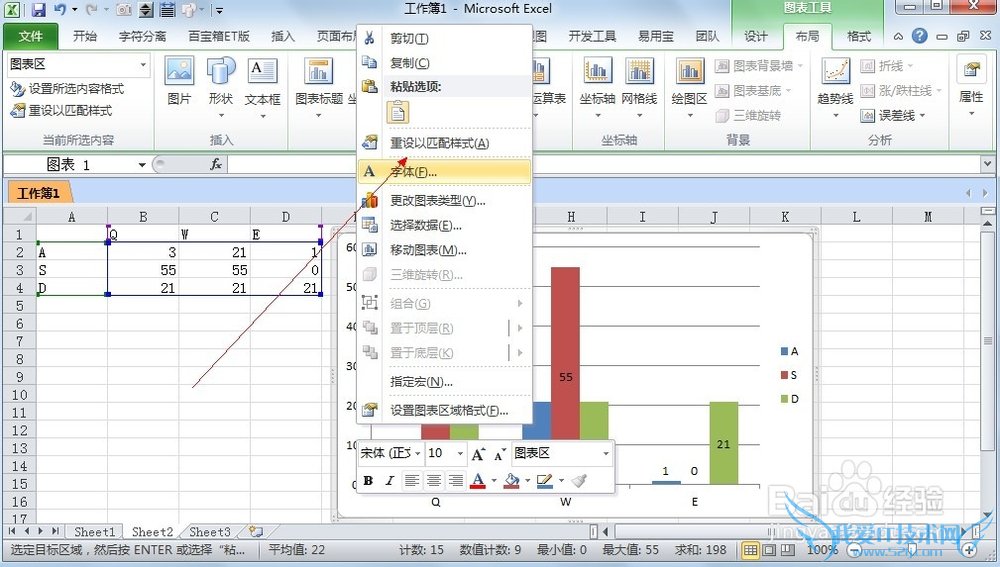
Task: Select Font (字体) in context menu
Action: [x=445, y=172]
